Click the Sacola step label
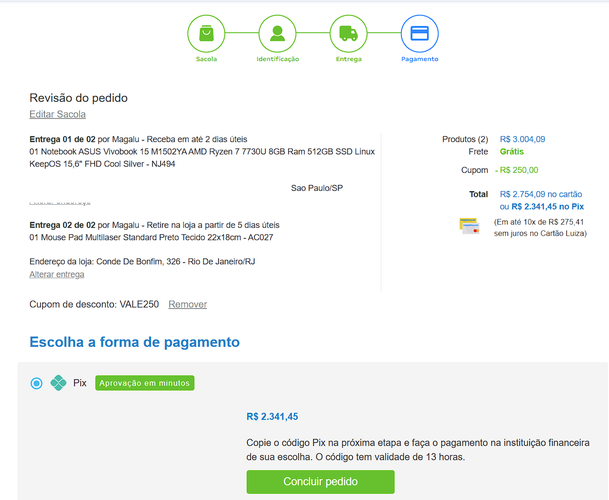 click(x=206, y=60)
